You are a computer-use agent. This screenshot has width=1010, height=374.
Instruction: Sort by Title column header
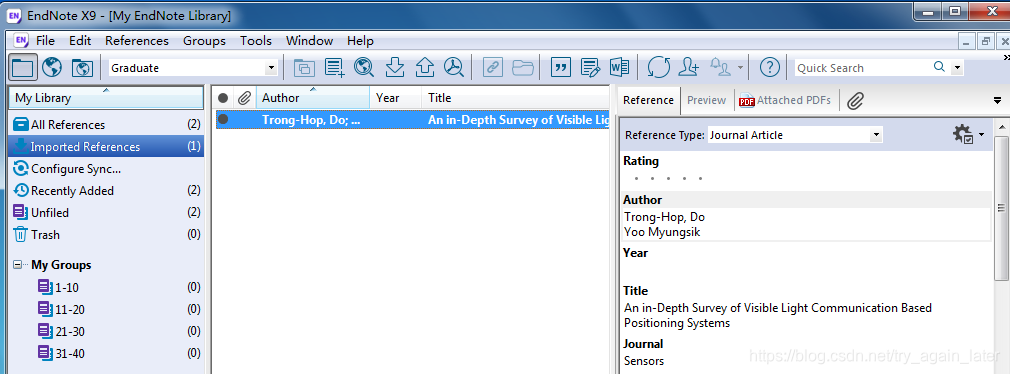(515, 98)
